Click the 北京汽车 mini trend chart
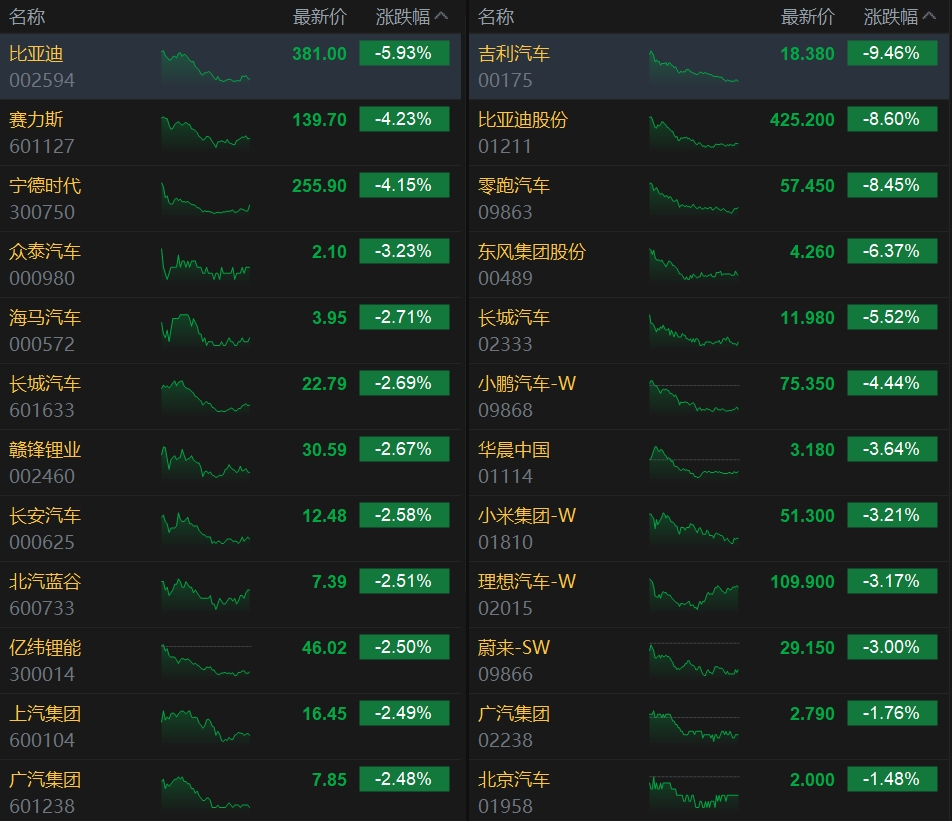952x821 pixels. (x=693, y=793)
